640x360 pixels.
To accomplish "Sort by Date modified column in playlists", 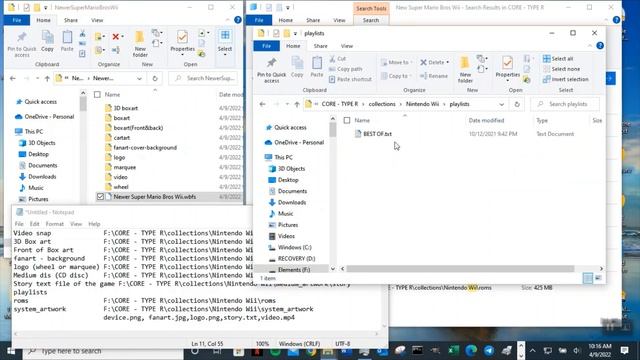I will pos(486,120).
